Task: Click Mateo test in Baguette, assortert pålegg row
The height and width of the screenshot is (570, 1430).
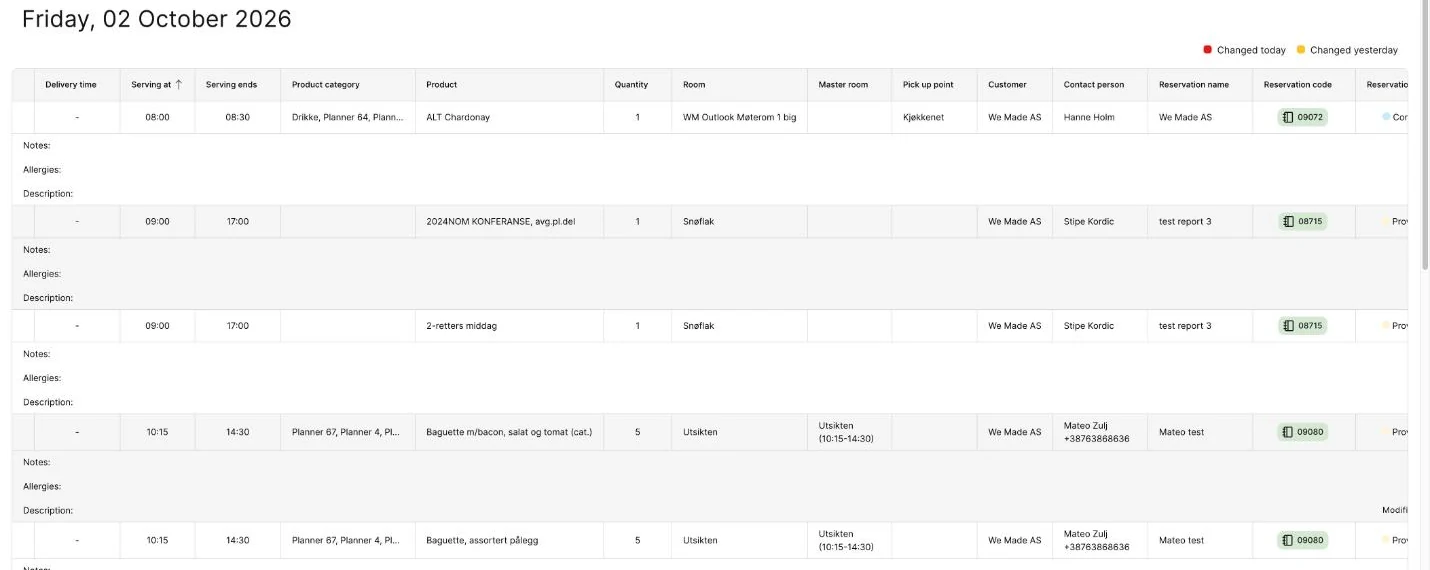Action: pos(1182,540)
